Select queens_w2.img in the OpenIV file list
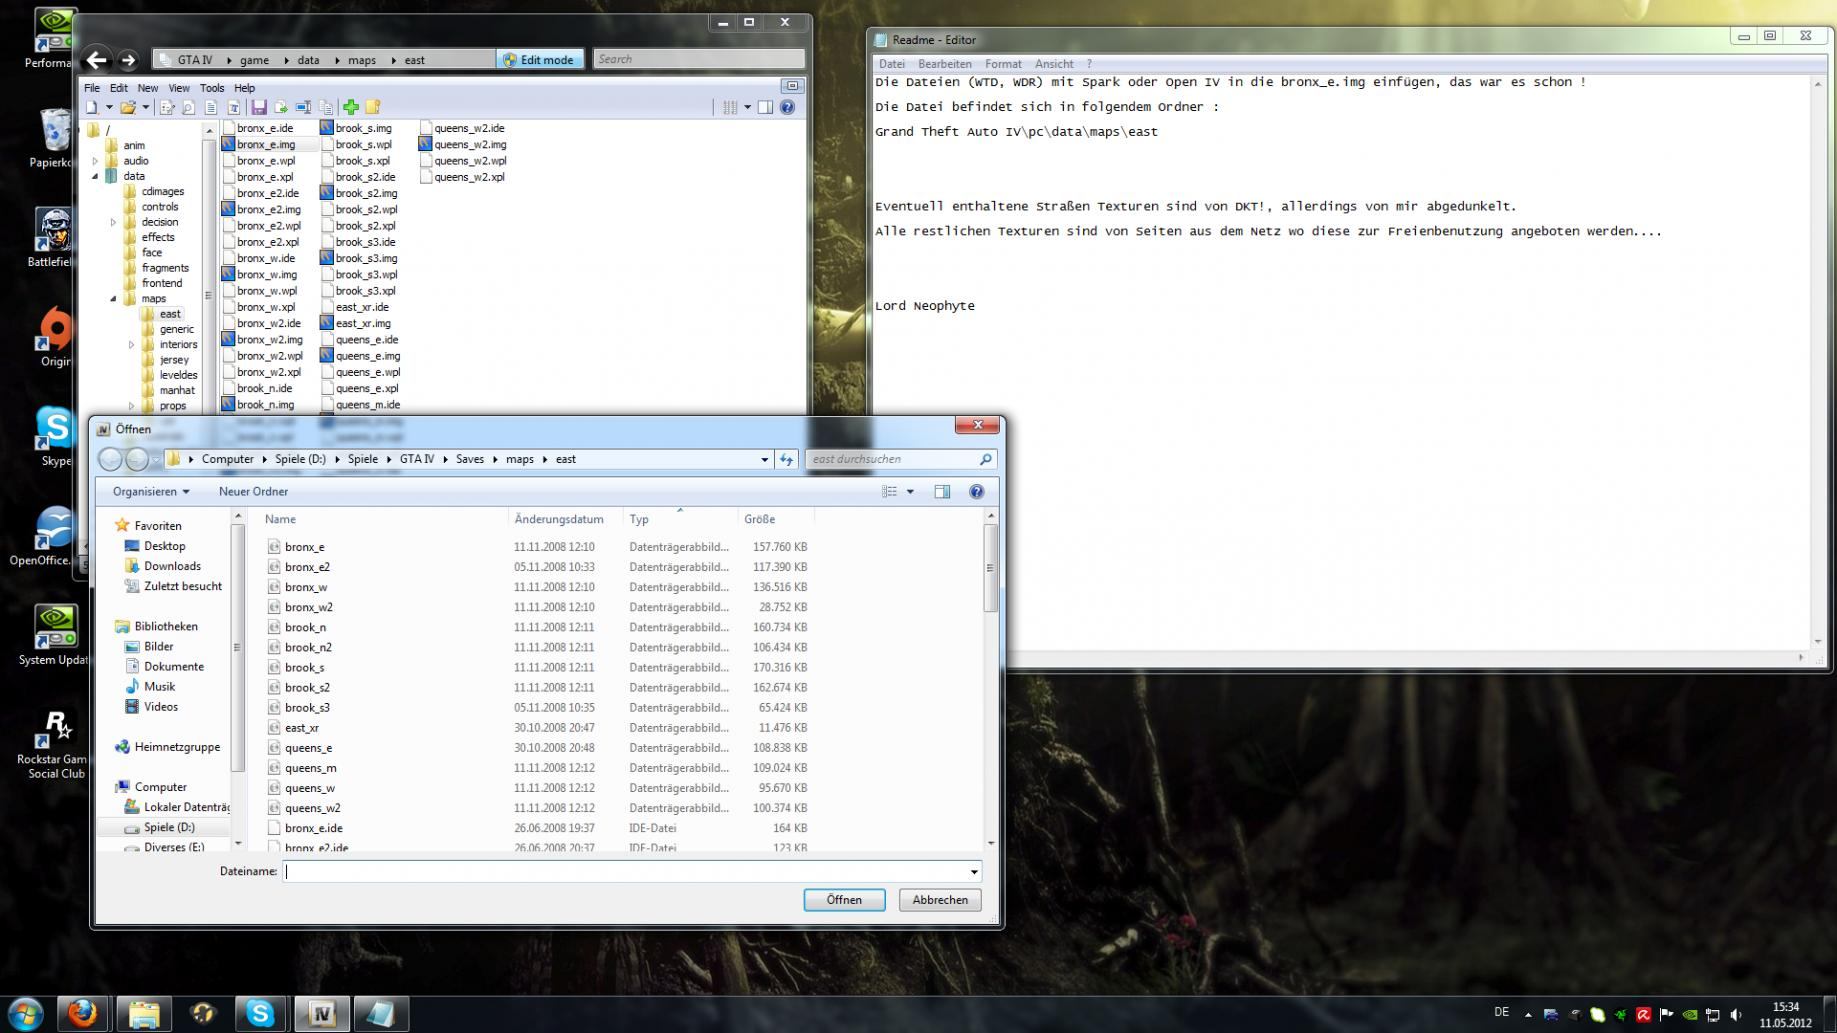This screenshot has width=1837, height=1033. tap(470, 144)
